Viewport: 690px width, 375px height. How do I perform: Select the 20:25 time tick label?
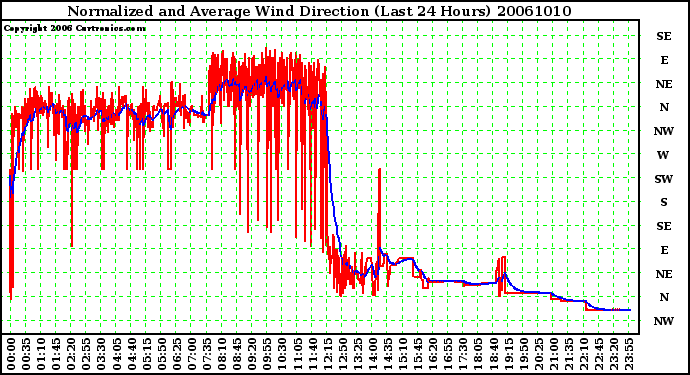[539, 354]
